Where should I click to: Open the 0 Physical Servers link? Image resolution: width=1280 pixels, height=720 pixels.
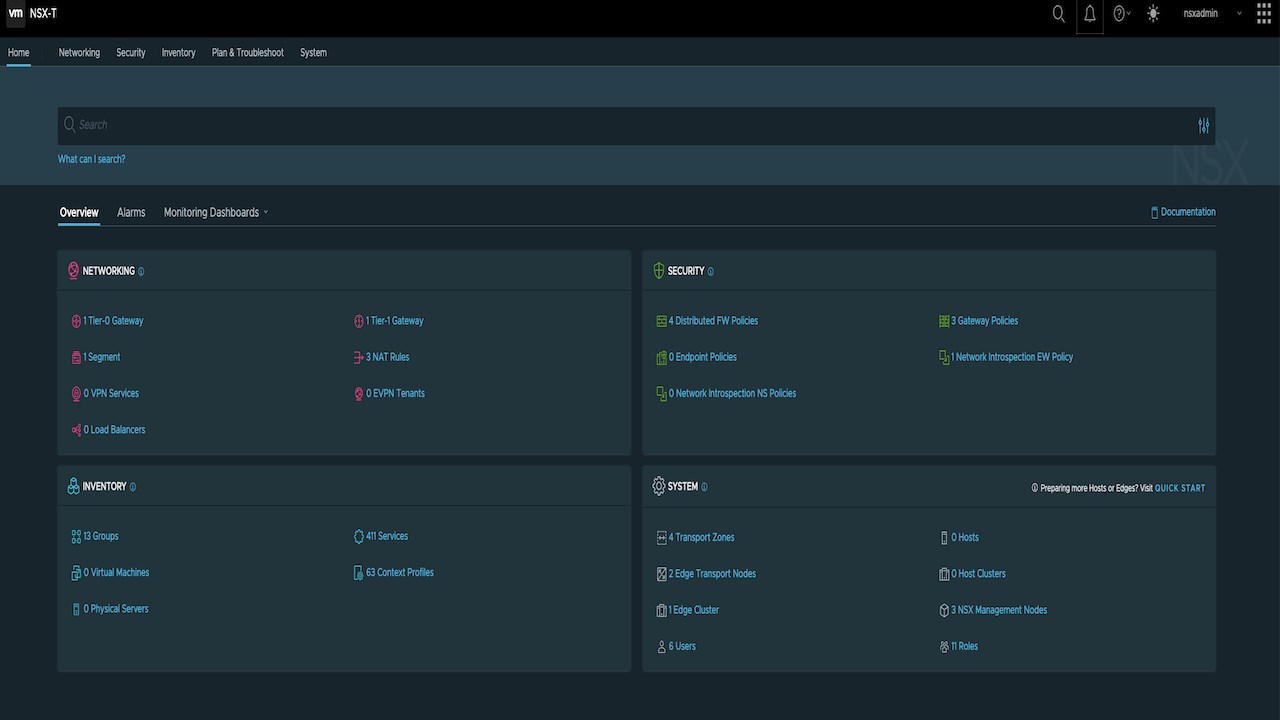click(x=116, y=609)
